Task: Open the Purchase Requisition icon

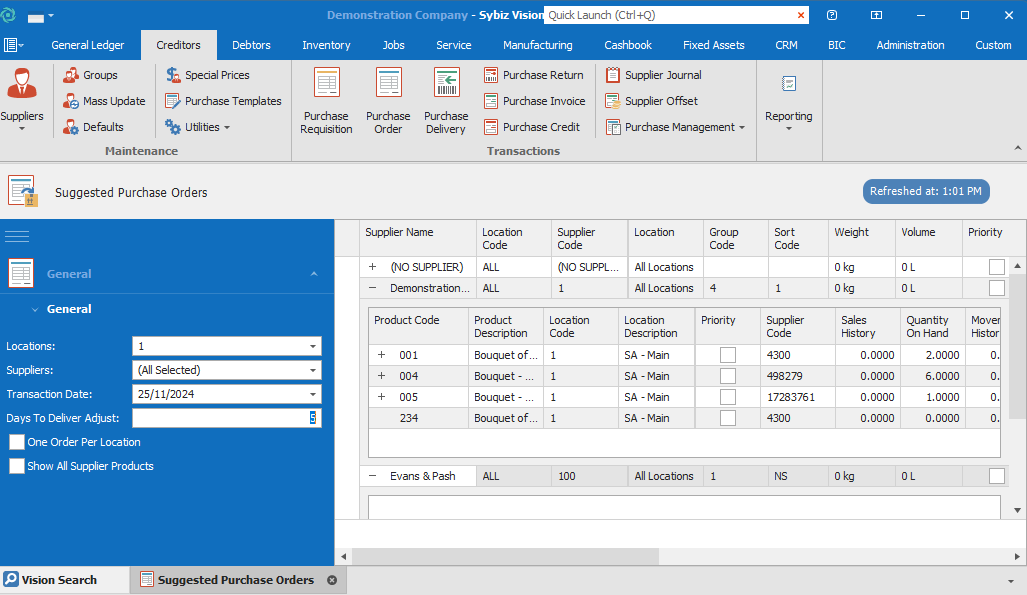Action: pos(326,100)
